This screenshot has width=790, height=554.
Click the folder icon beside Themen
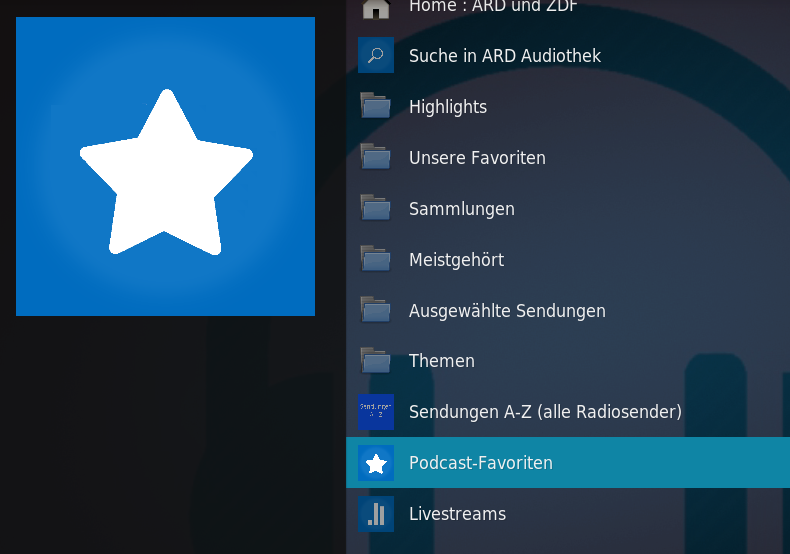(x=376, y=360)
